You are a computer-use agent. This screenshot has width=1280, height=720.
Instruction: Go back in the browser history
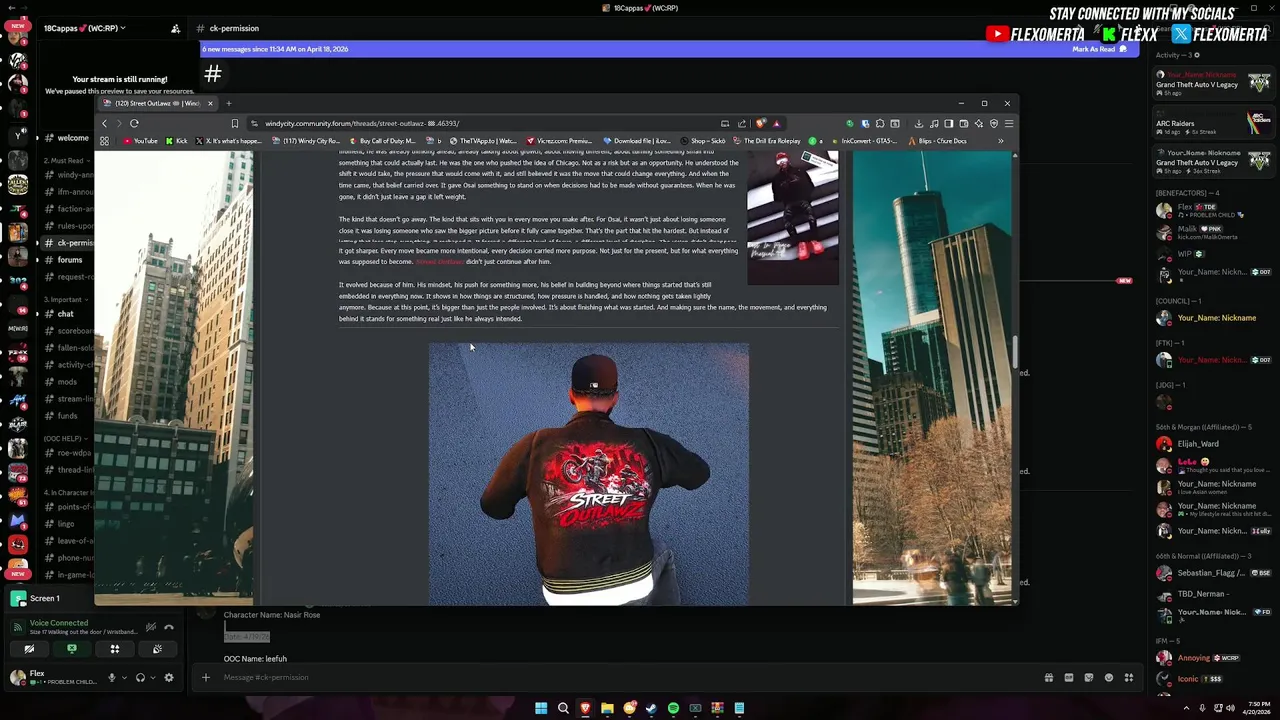[x=104, y=123]
